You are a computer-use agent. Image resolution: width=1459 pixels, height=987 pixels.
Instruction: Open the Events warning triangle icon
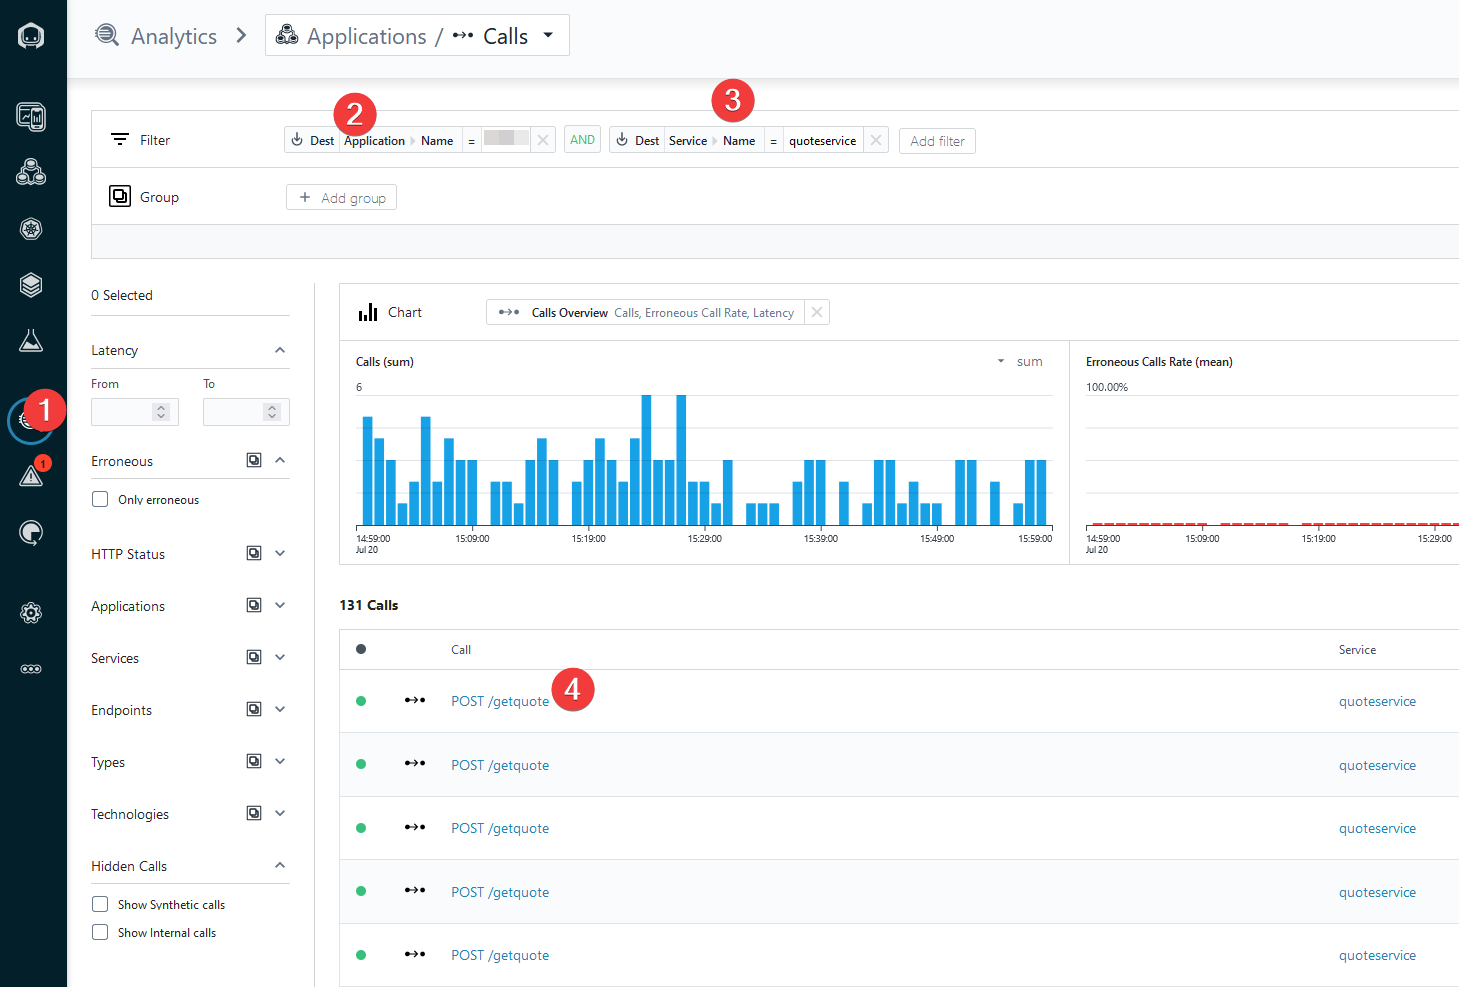31,476
